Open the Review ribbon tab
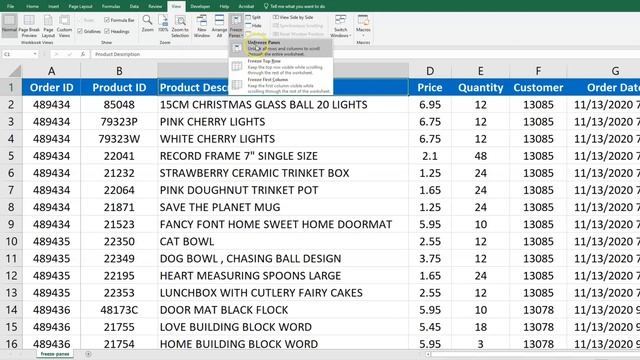The image size is (640, 360). [155, 6]
